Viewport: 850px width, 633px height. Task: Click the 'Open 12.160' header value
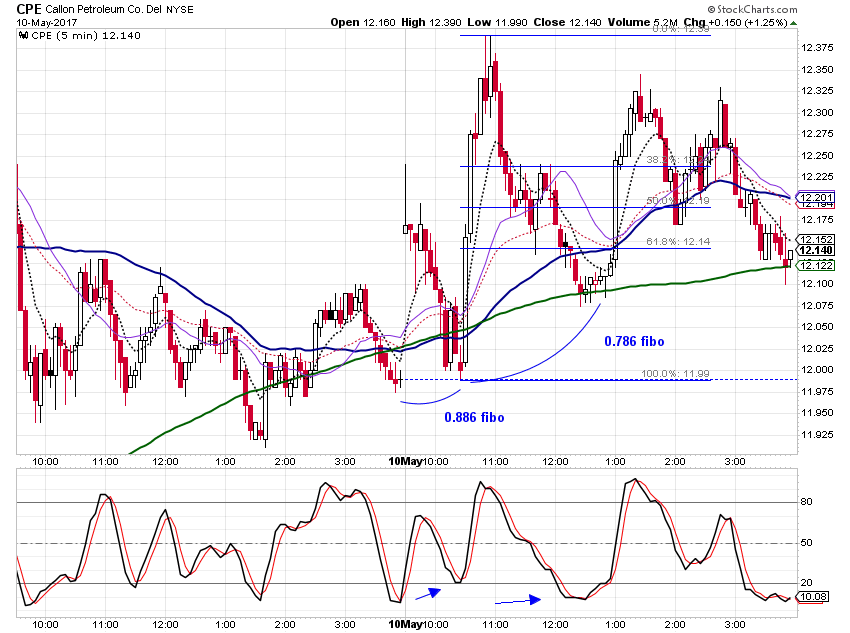click(x=363, y=22)
